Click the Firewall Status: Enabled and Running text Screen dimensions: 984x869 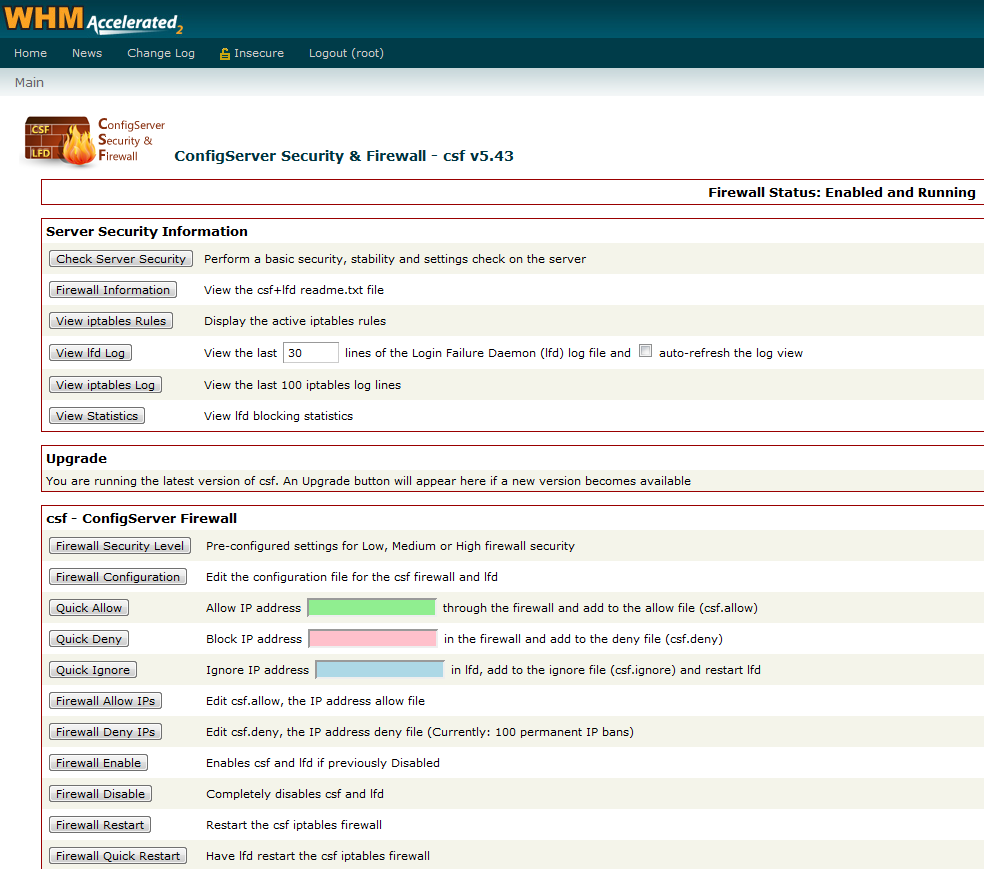[842, 193]
